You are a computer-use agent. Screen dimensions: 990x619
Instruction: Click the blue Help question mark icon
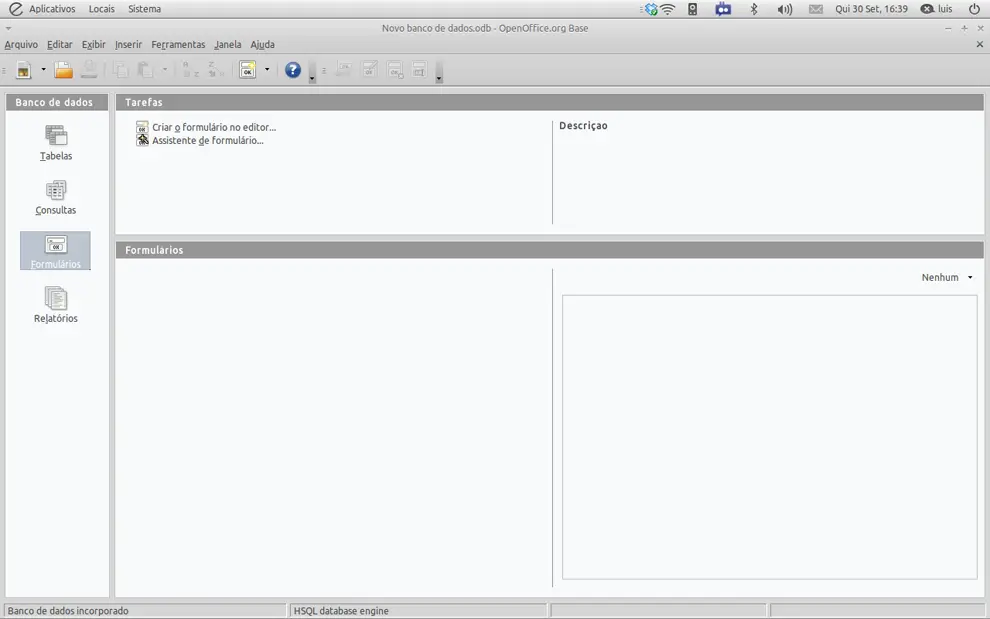tap(292, 69)
